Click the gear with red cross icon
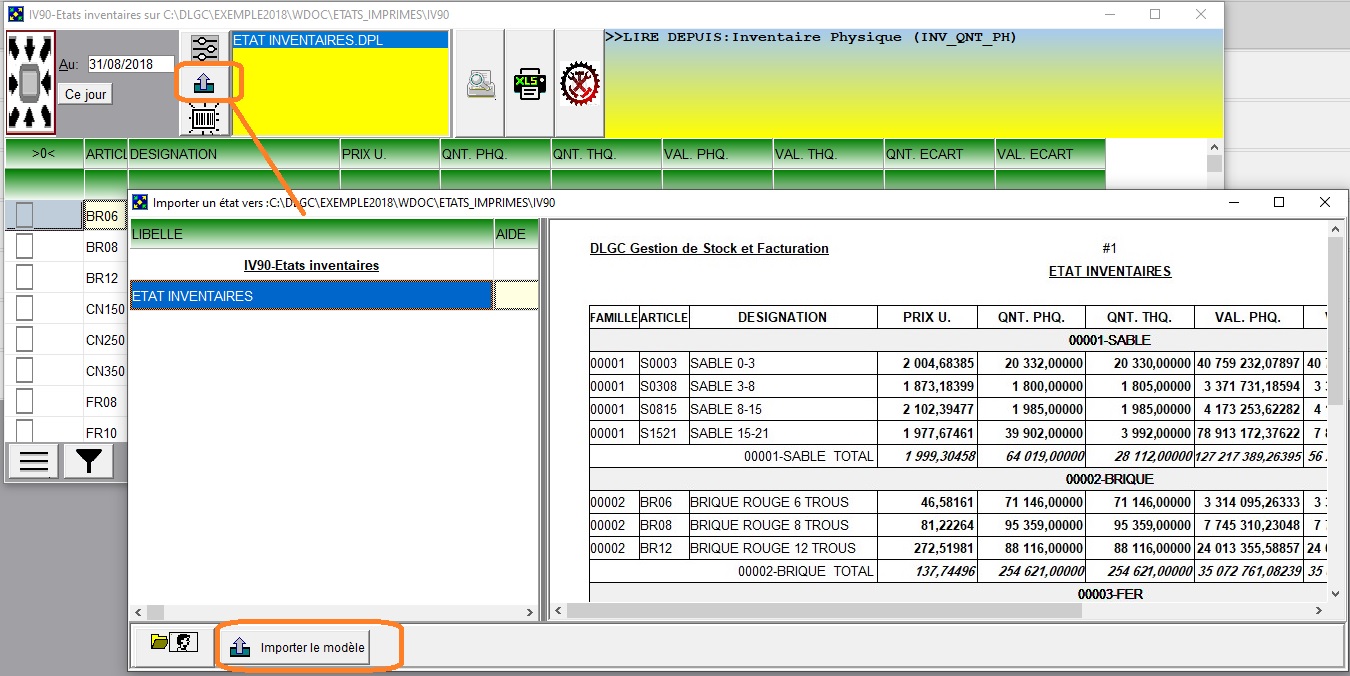 [x=579, y=84]
